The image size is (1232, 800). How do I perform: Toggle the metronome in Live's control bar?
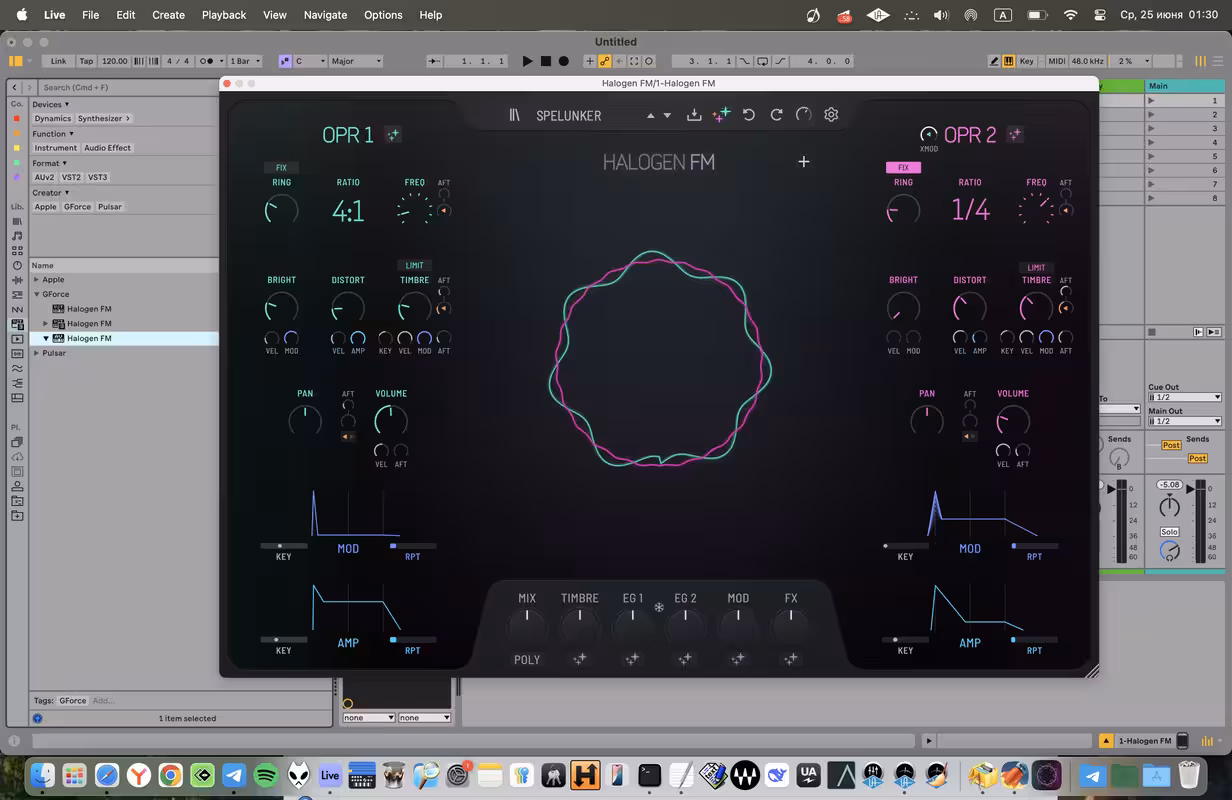click(207, 61)
